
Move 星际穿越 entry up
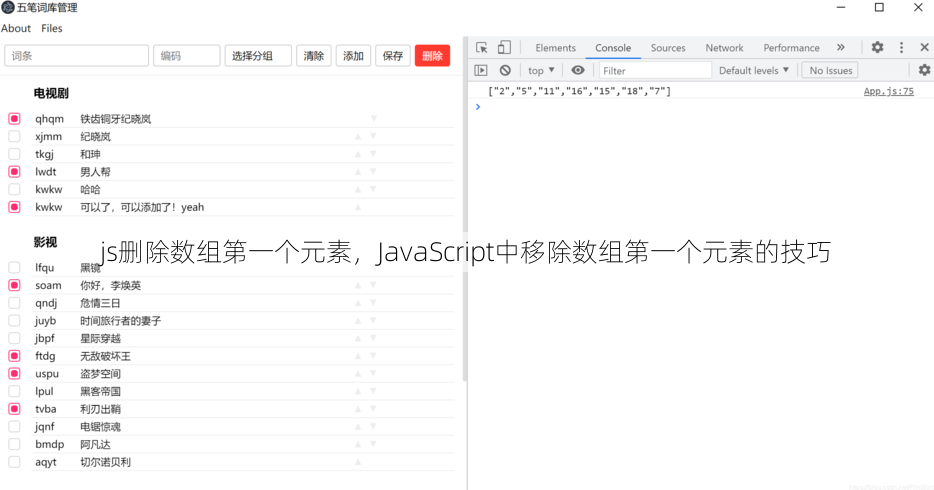click(358, 338)
